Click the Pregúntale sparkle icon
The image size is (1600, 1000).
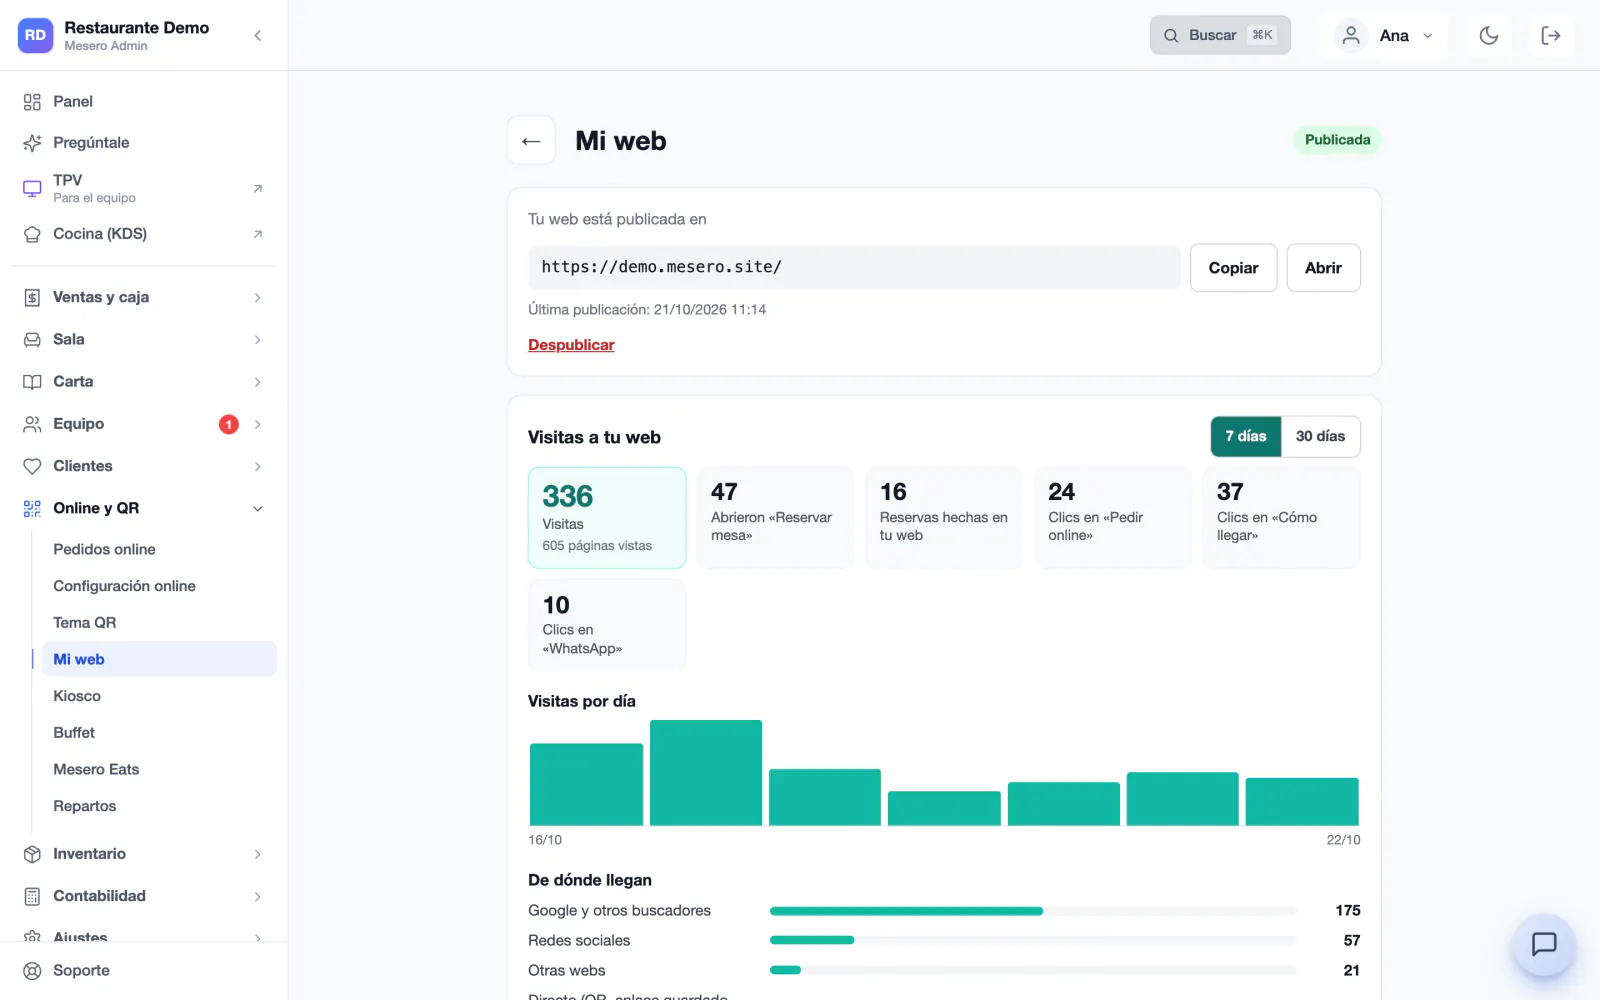32,143
